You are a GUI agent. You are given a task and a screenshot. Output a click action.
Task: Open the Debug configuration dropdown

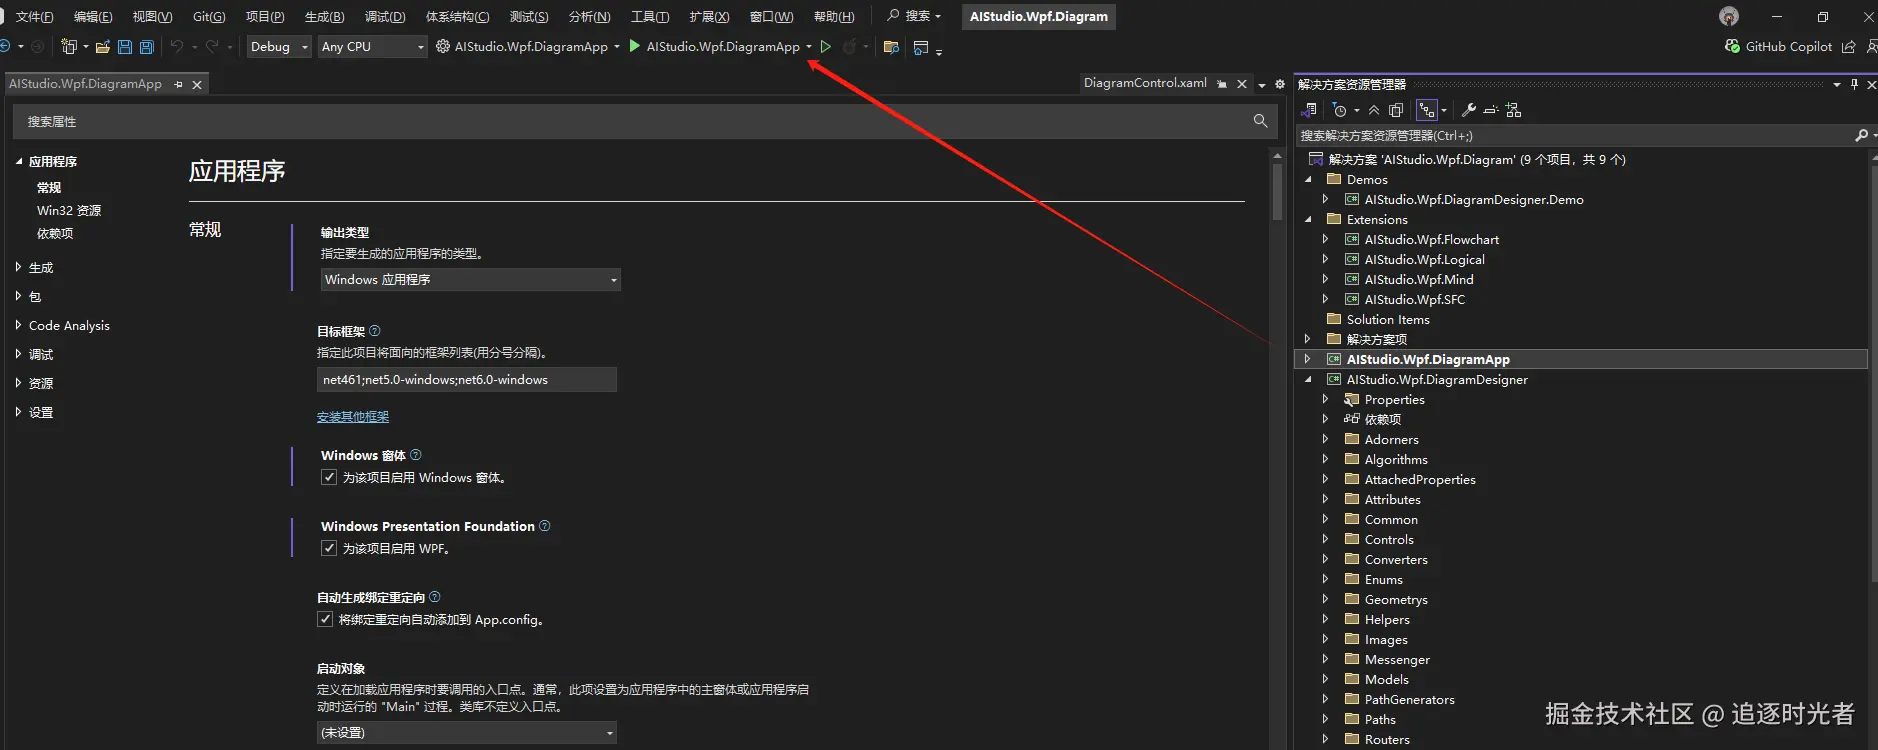click(x=279, y=47)
